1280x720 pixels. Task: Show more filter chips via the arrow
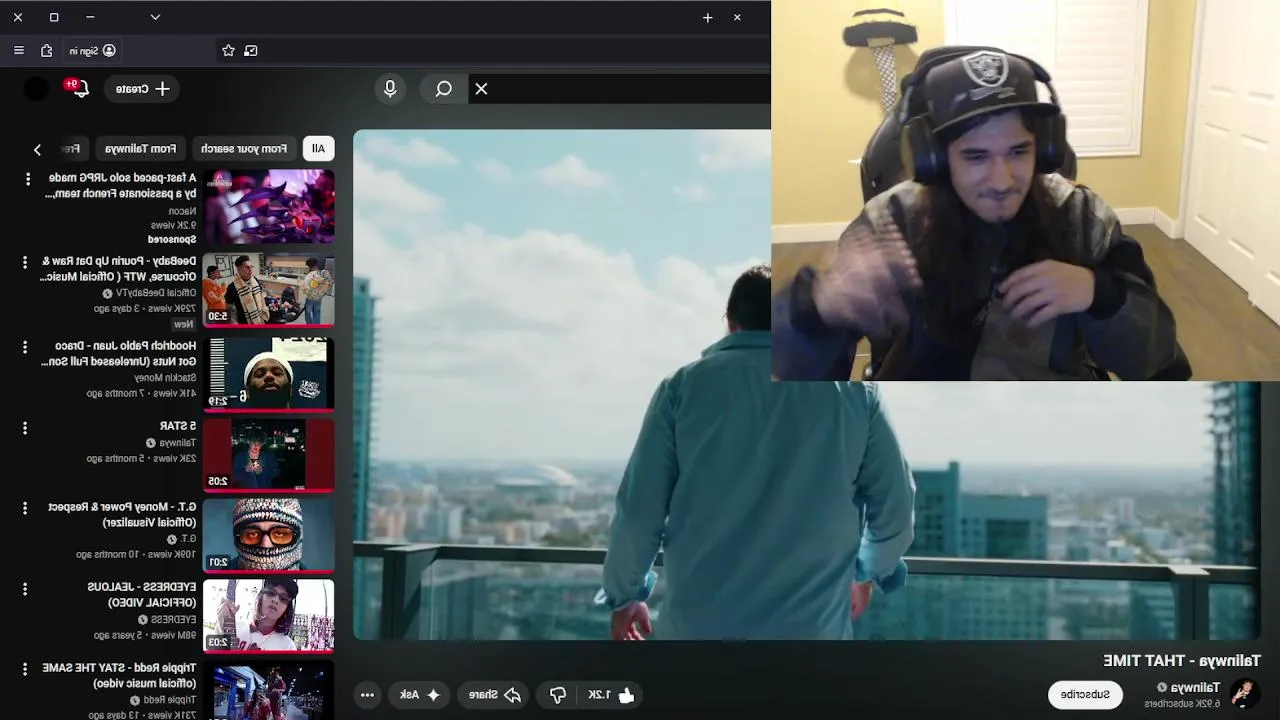point(37,149)
